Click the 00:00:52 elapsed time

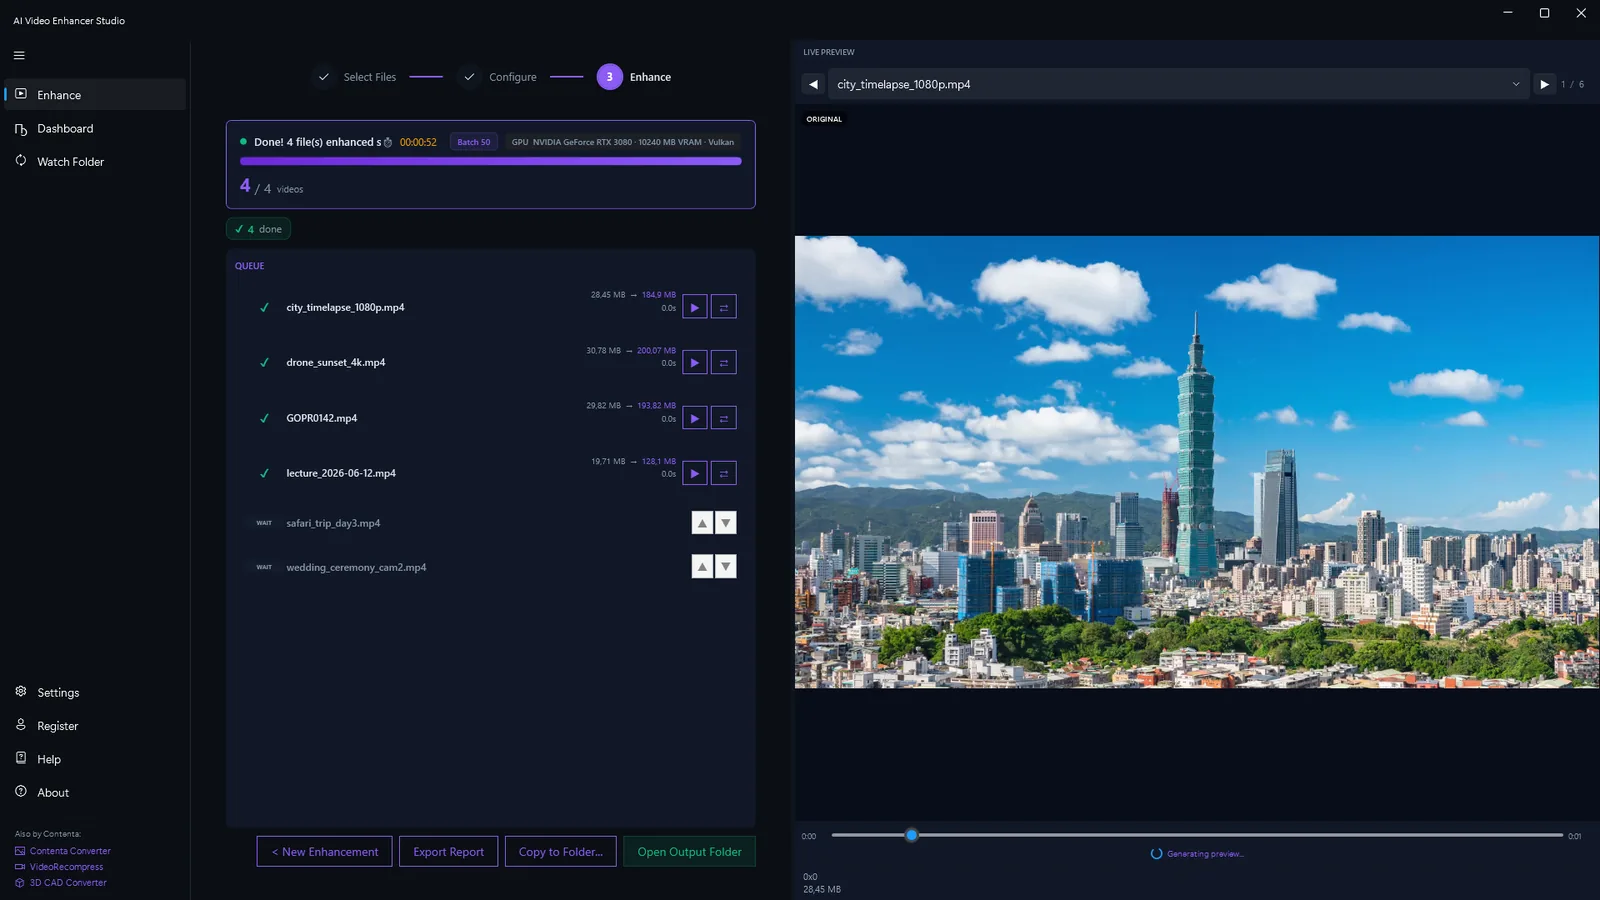click(x=418, y=142)
